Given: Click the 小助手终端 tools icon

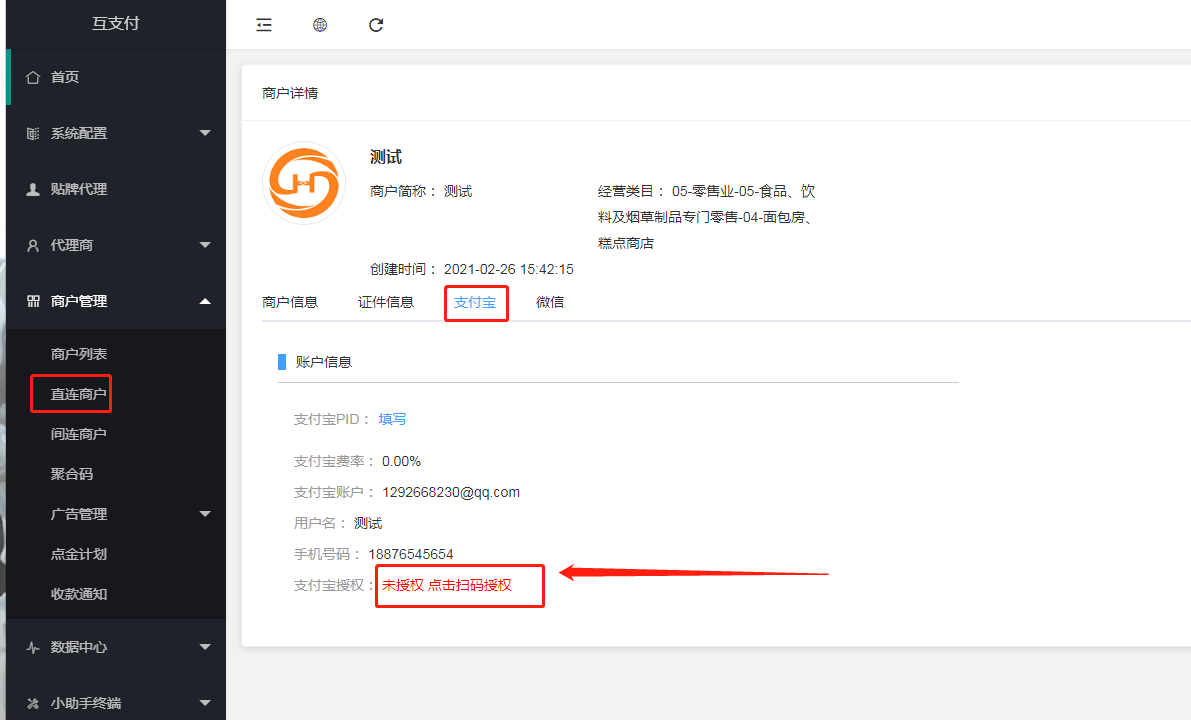Looking at the screenshot, I should 33,703.
